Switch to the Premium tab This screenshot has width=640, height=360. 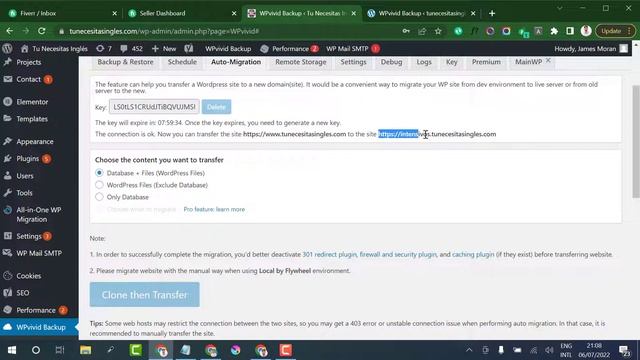pyautogui.click(x=486, y=62)
